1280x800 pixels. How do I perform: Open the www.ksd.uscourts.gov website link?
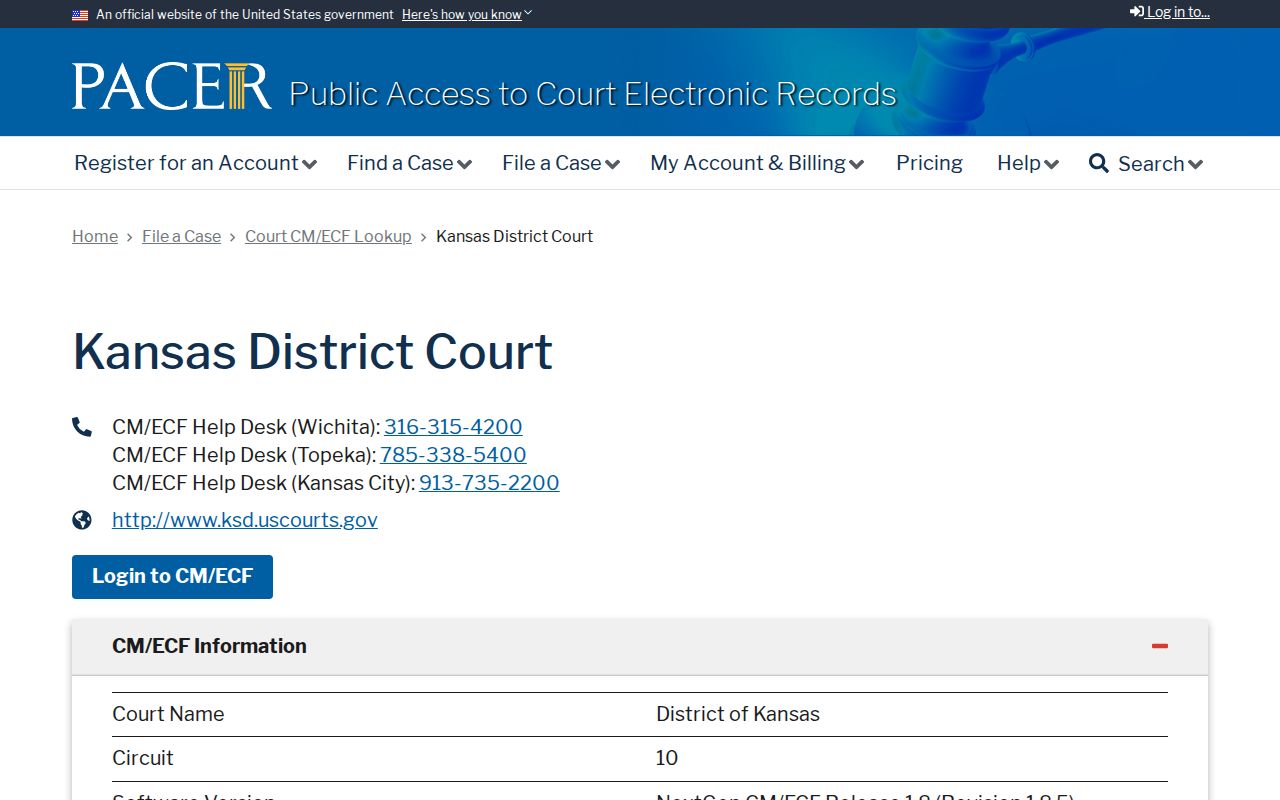(x=245, y=520)
